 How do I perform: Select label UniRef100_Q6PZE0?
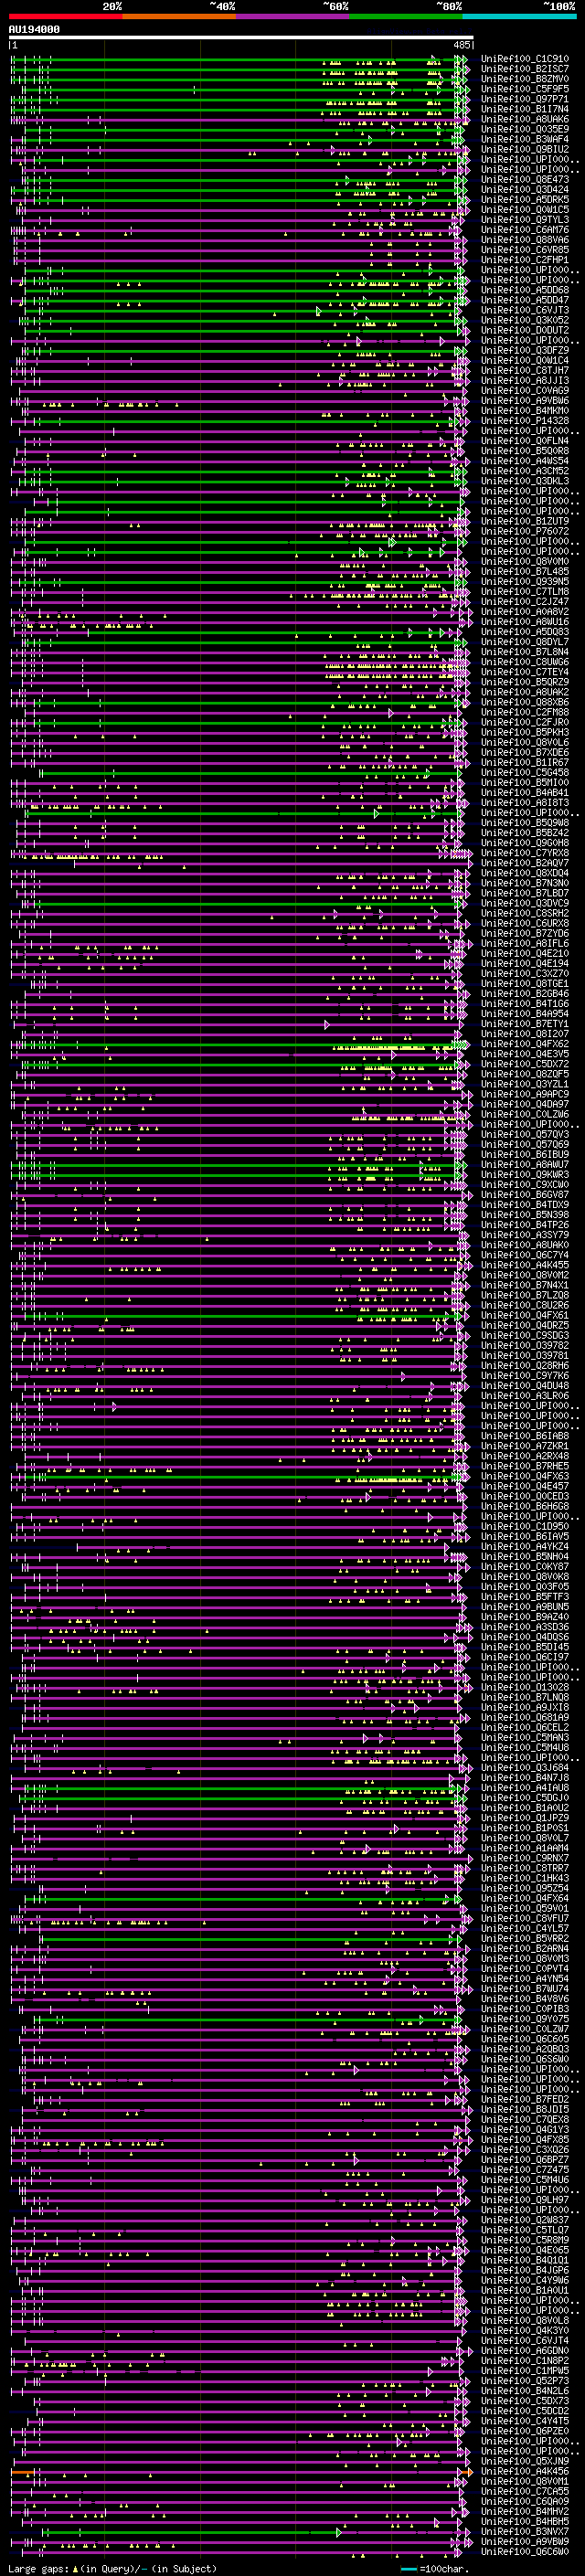[x=525, y=2431]
